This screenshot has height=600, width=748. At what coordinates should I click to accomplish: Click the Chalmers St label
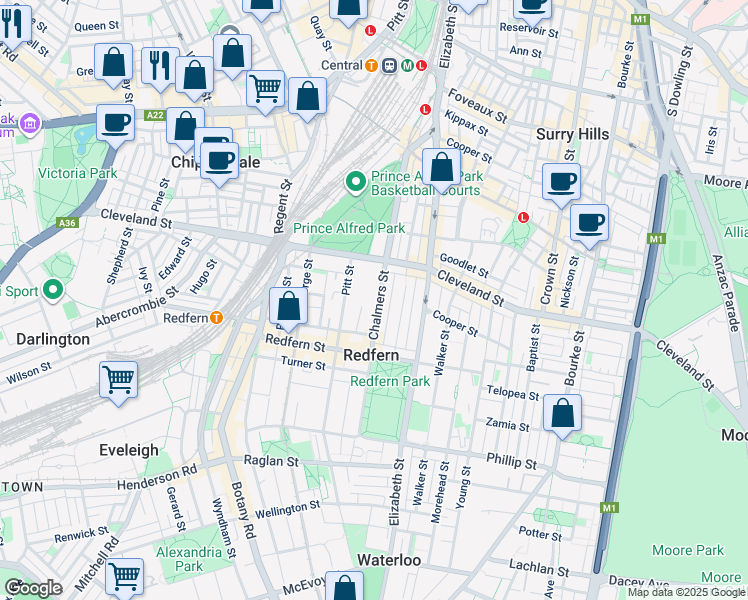[x=379, y=305]
